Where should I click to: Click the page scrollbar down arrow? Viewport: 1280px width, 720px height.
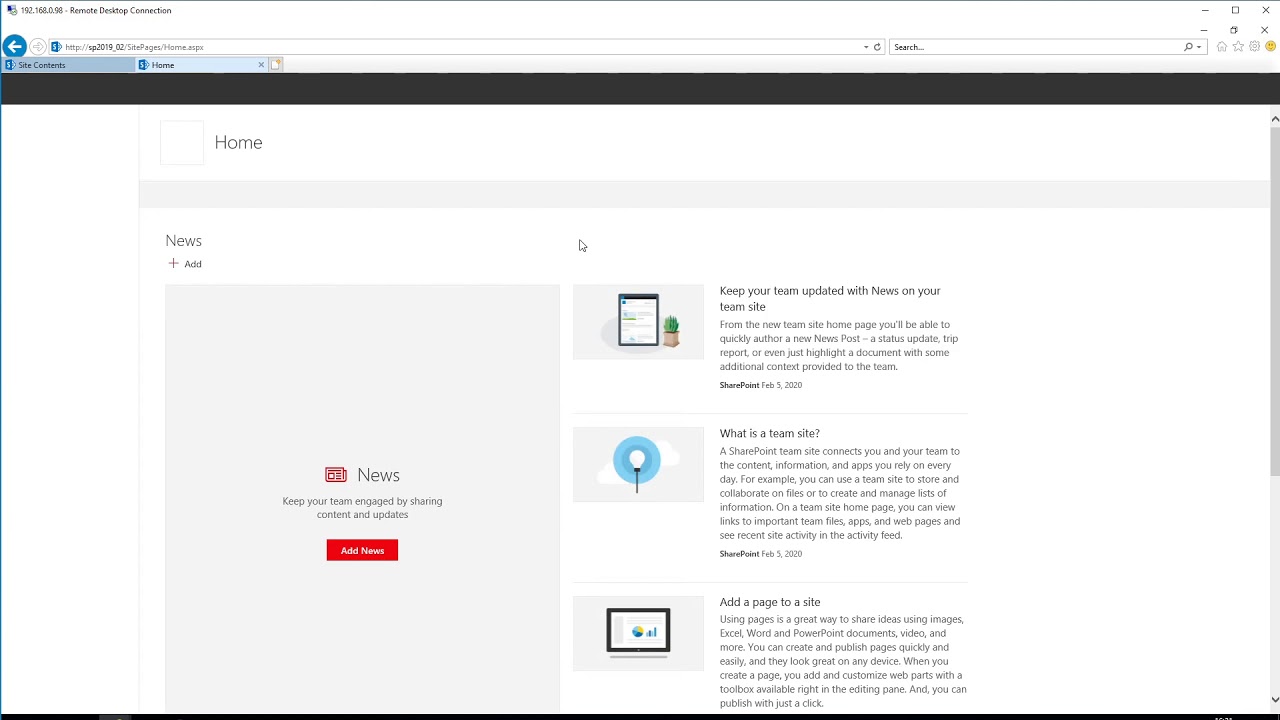1275,700
